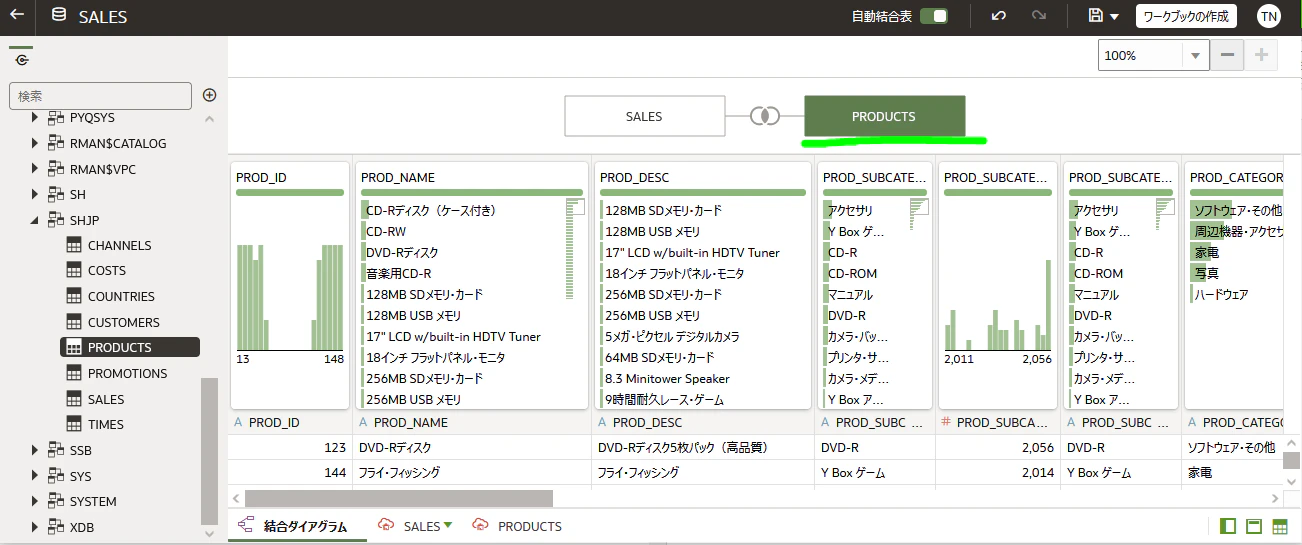The image size is (1302, 545).
Task: Expand the SSB schema
Action: point(35,450)
